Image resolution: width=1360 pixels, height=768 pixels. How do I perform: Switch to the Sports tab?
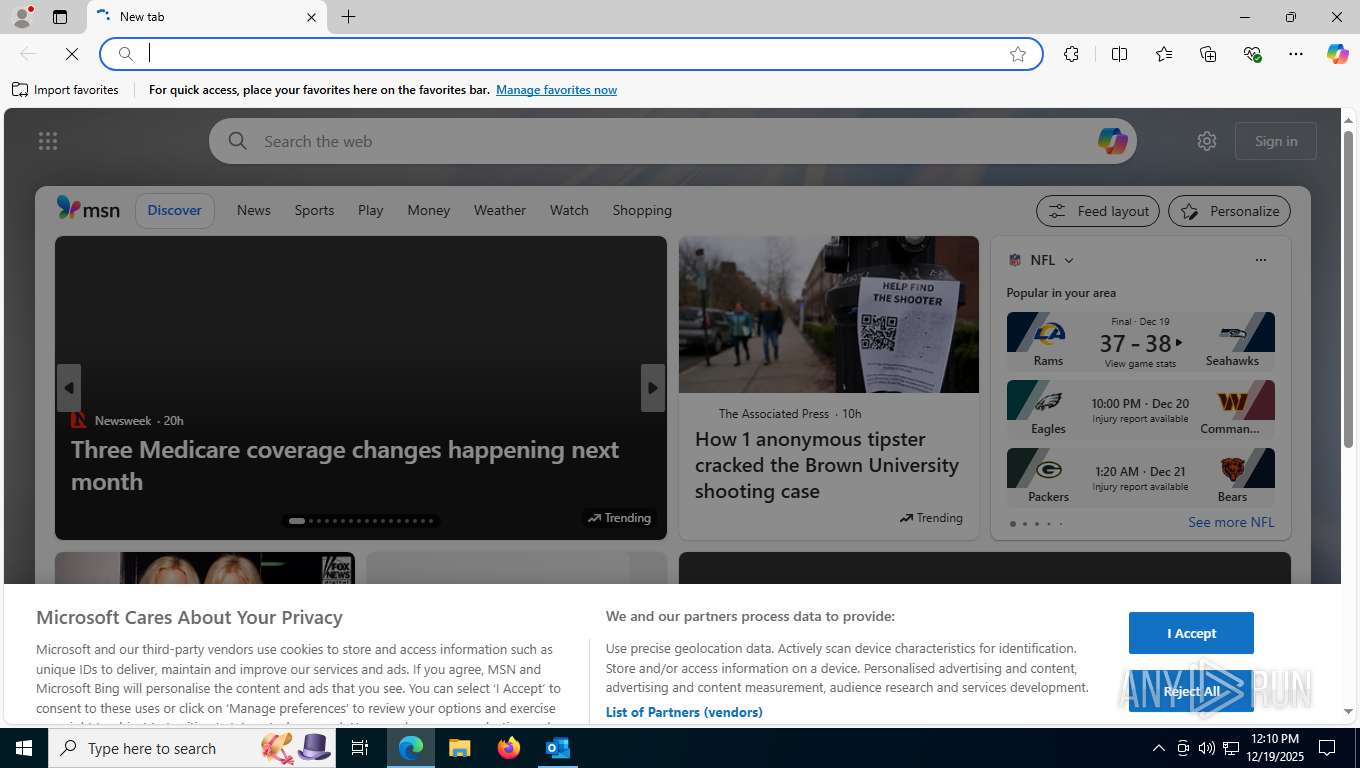click(x=314, y=210)
